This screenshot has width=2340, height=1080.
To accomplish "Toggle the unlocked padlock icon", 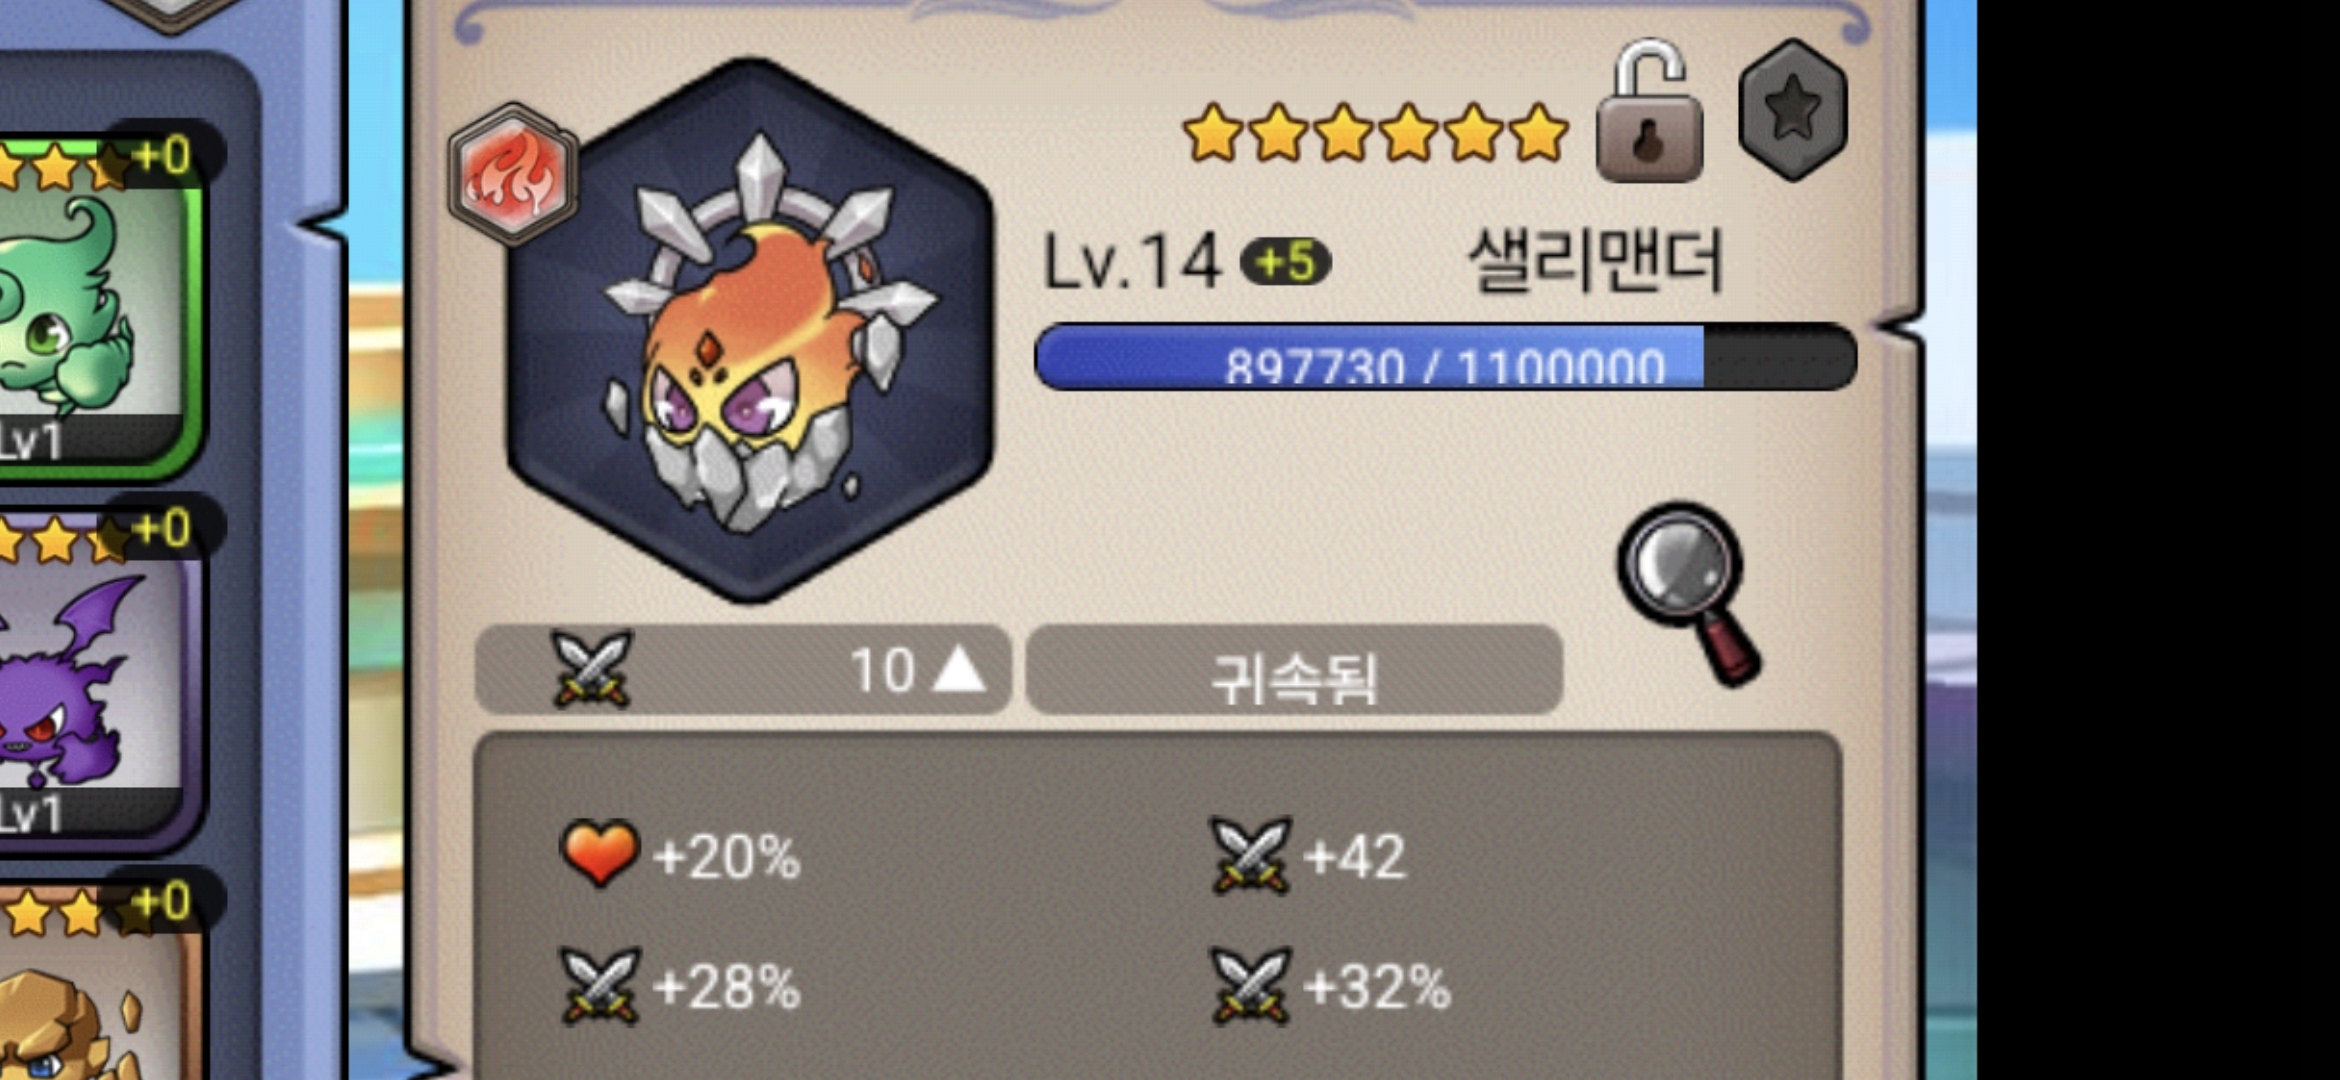I will (x=1649, y=111).
